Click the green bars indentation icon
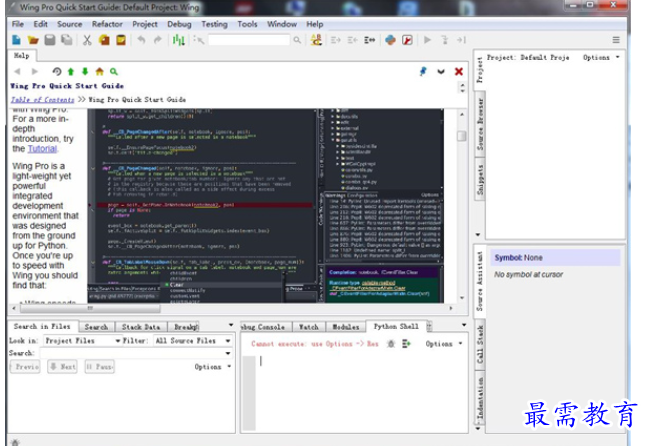The image size is (646, 446). pos(178,40)
